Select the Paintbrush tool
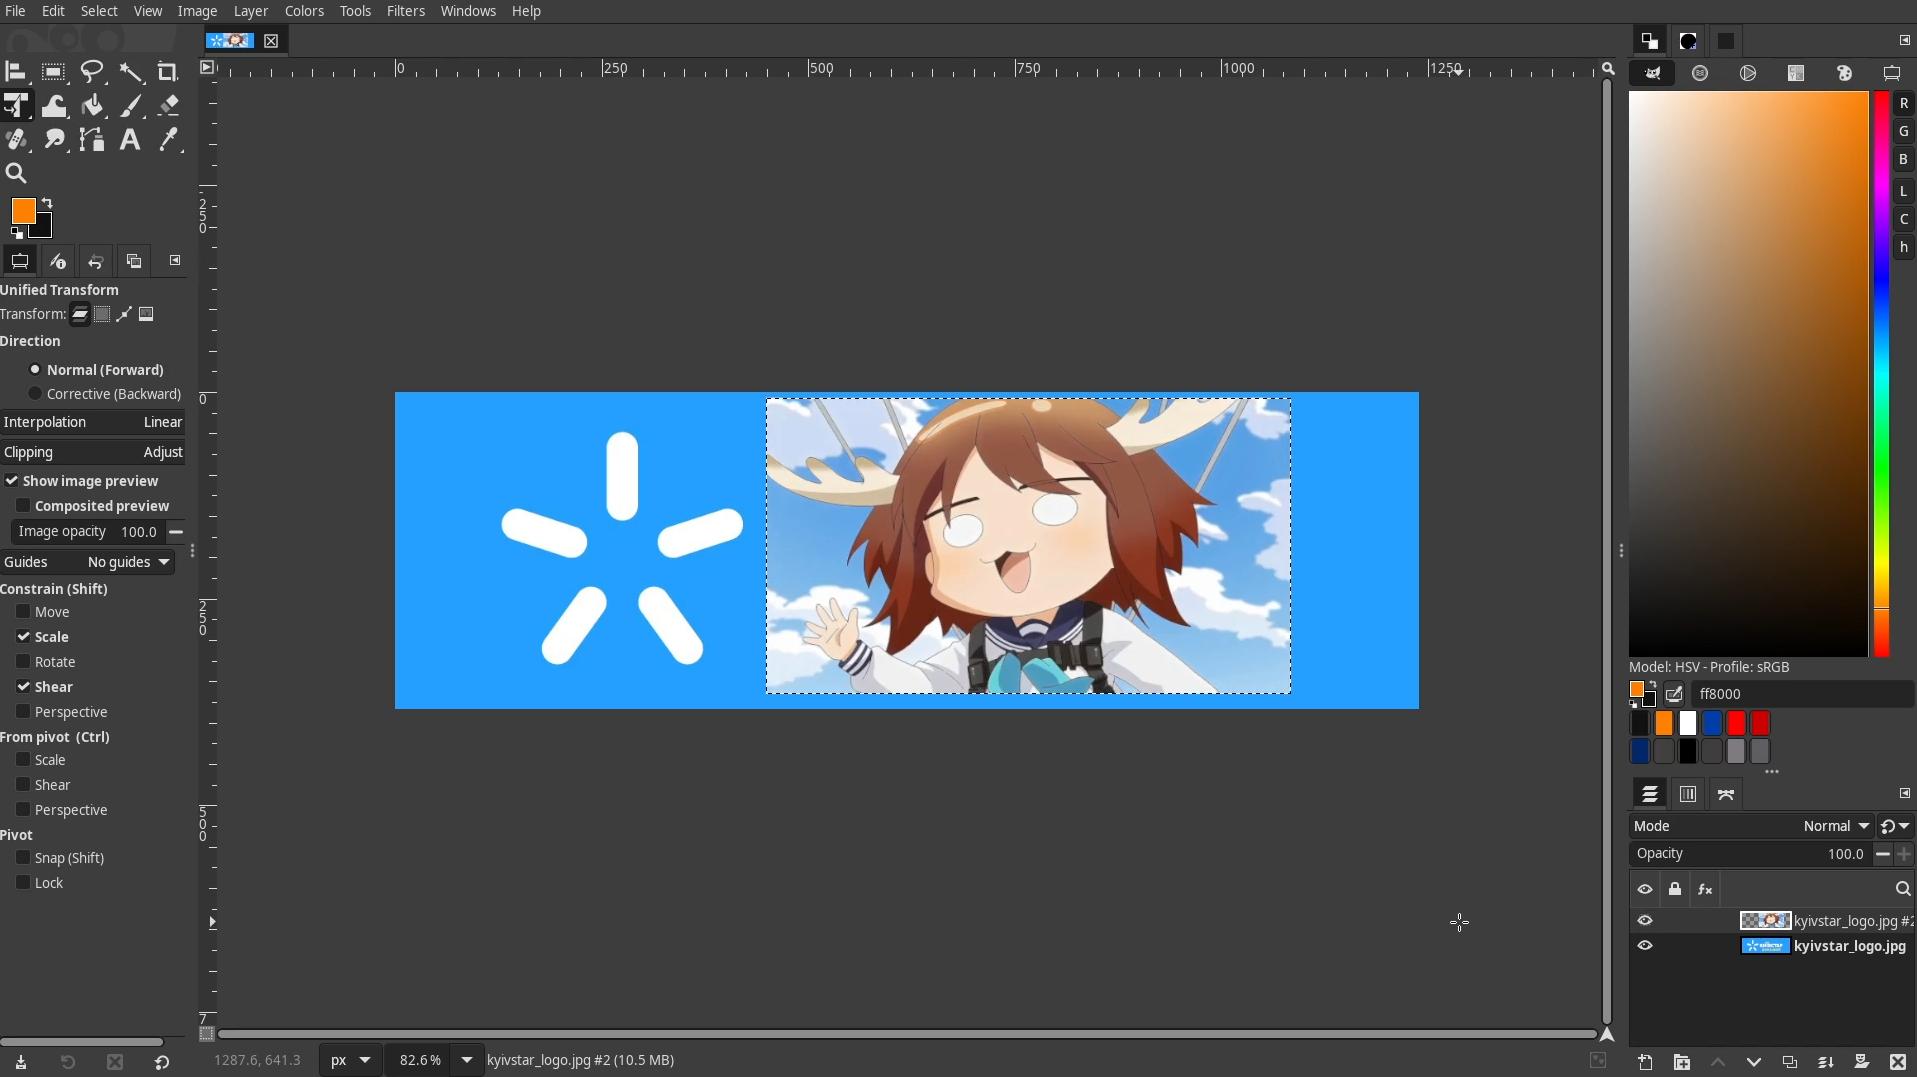Image resolution: width=1917 pixels, height=1077 pixels. (131, 106)
